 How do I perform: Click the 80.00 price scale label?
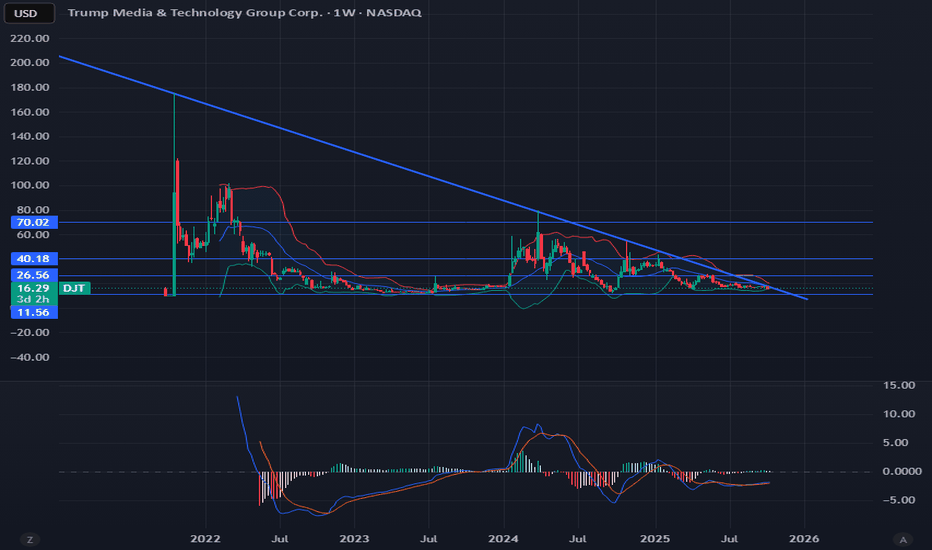click(x=33, y=209)
